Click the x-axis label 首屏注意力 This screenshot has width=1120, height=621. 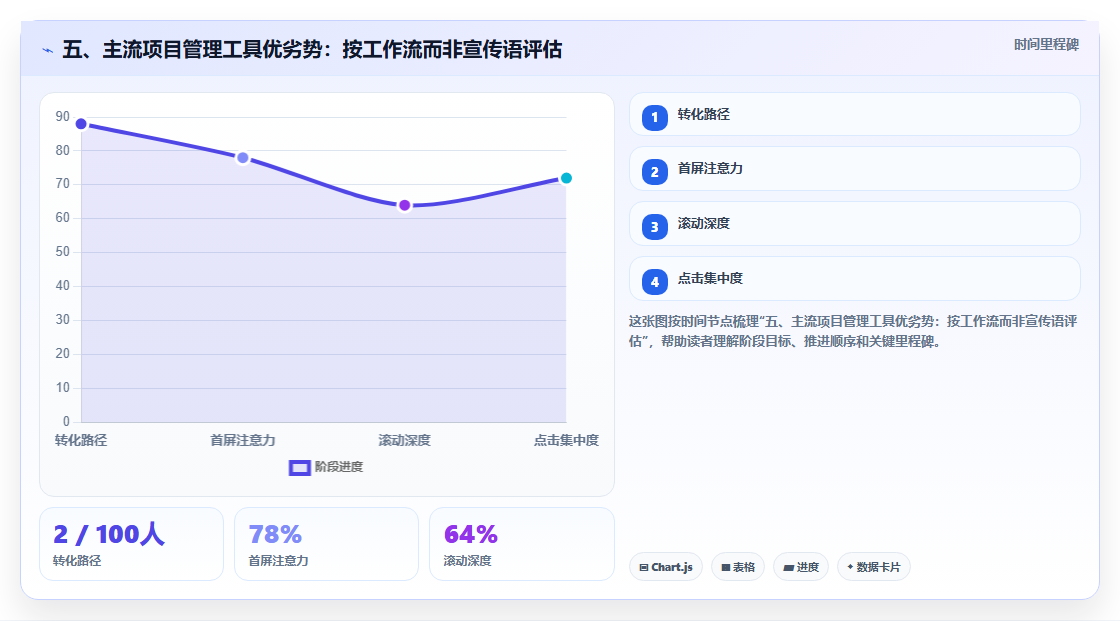click(243, 440)
